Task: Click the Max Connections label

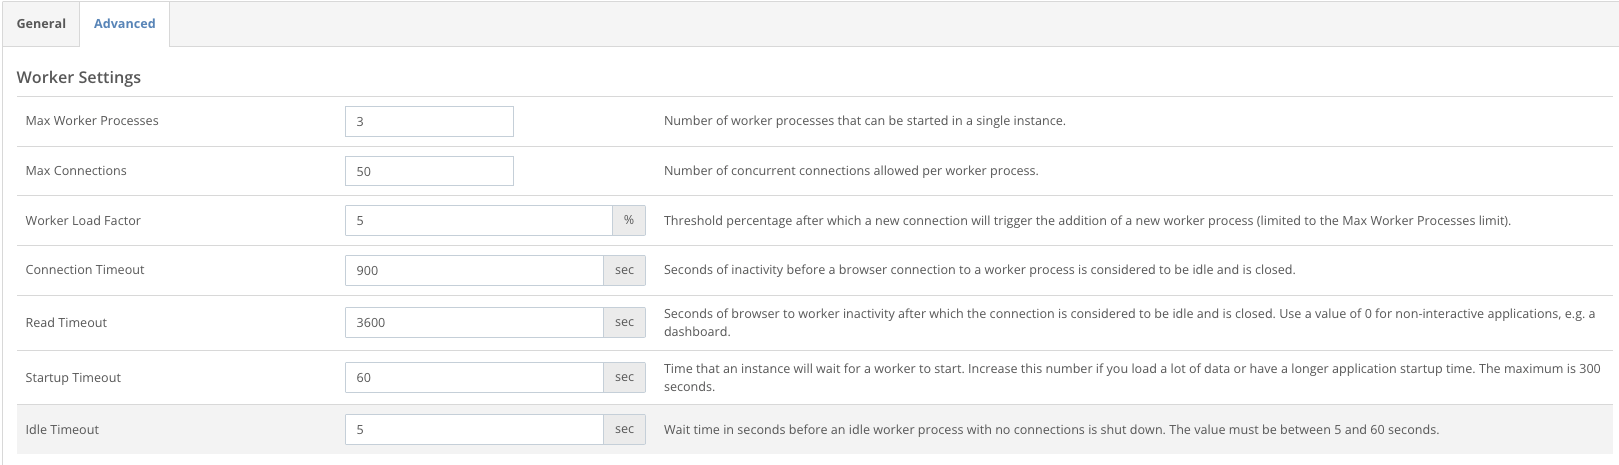Action: [76, 171]
